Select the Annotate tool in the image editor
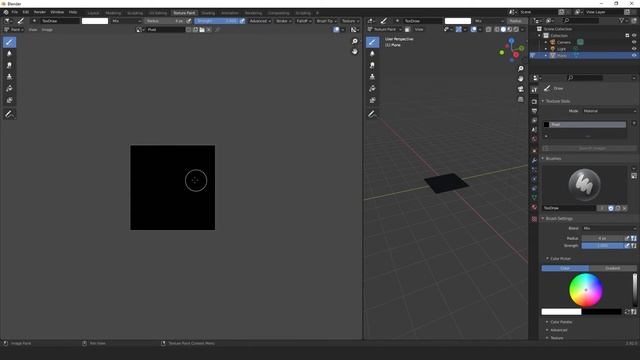This screenshot has width=640, height=360. coord(9,115)
